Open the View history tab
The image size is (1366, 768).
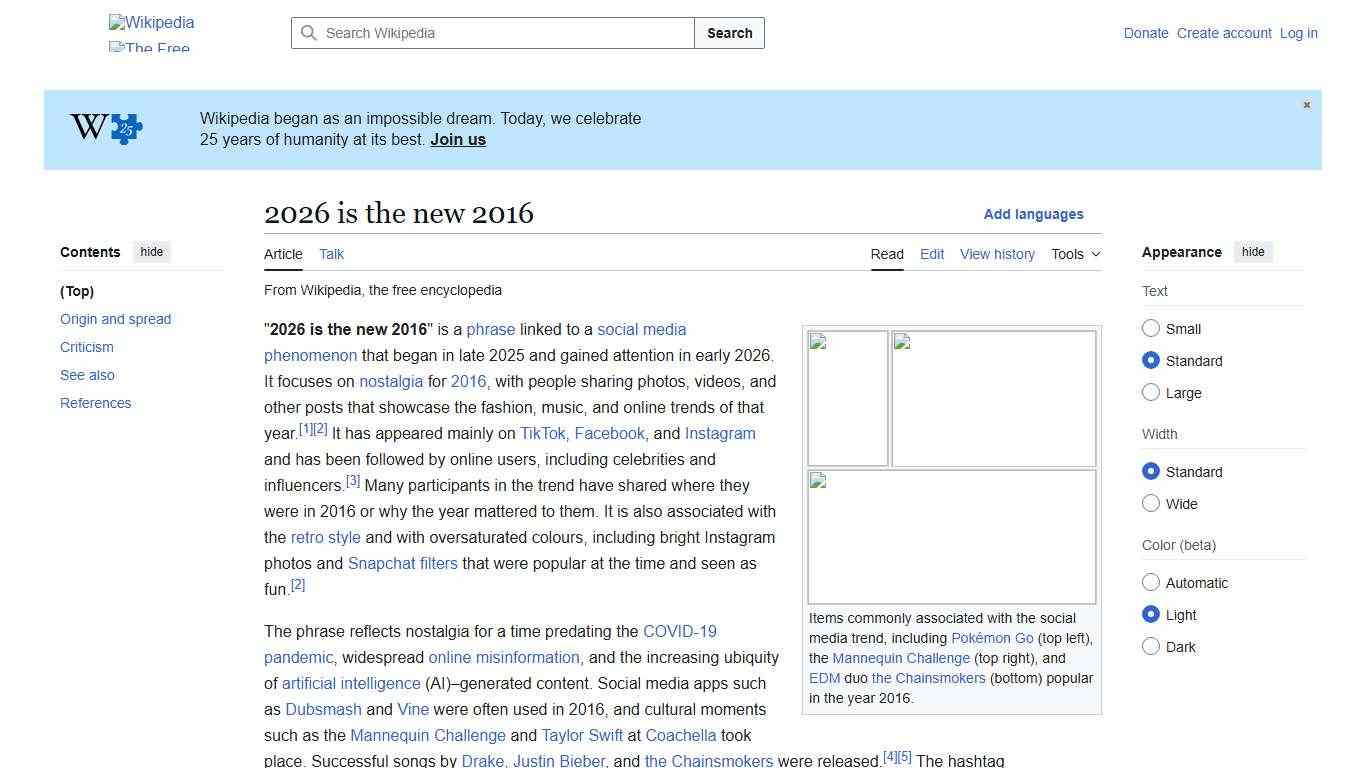997,254
